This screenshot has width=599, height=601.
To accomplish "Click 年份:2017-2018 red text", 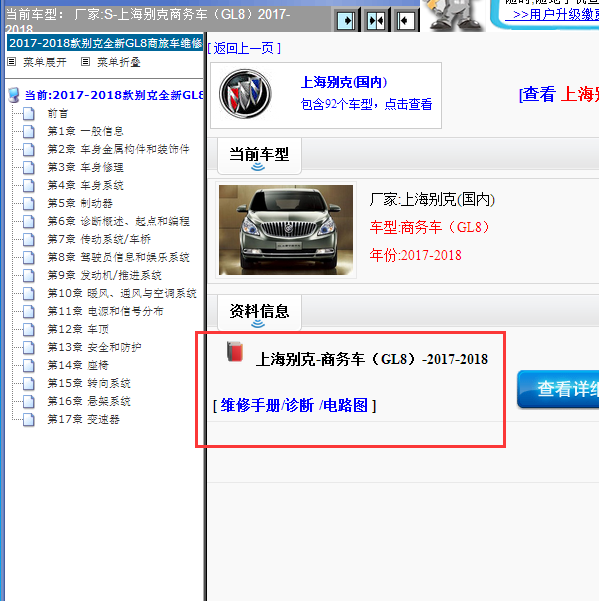I will pyautogui.click(x=415, y=255).
